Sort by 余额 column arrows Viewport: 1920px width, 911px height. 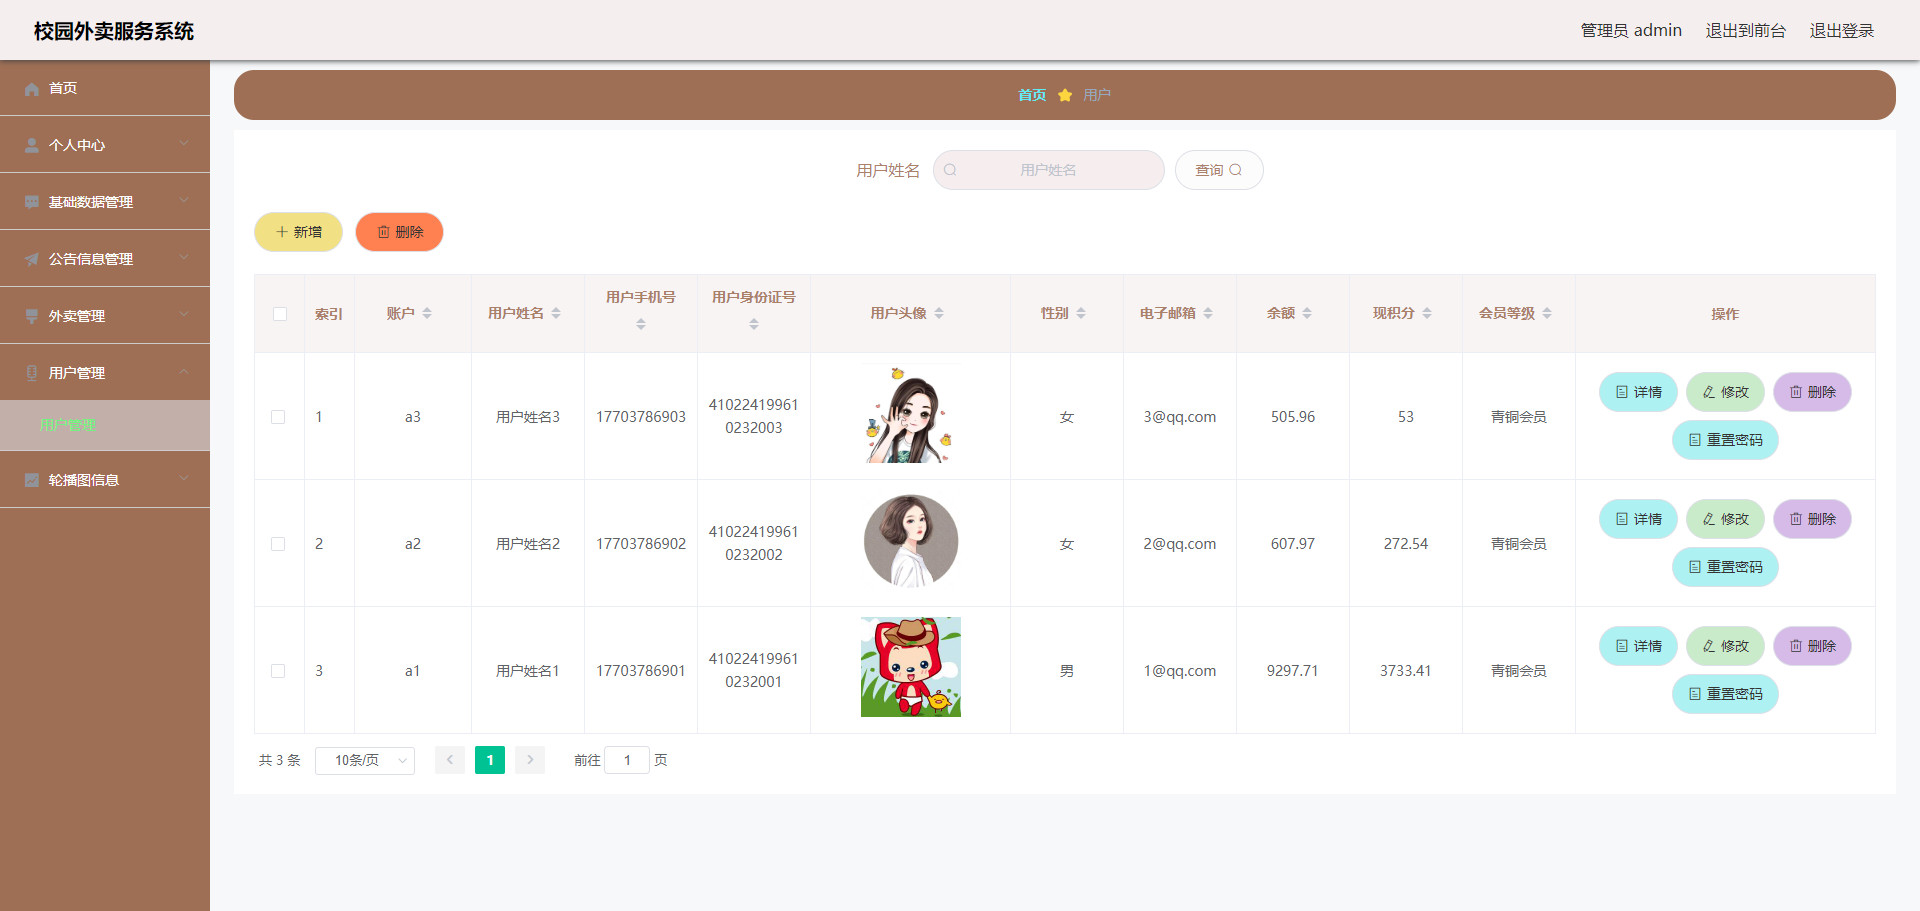pos(1307,313)
